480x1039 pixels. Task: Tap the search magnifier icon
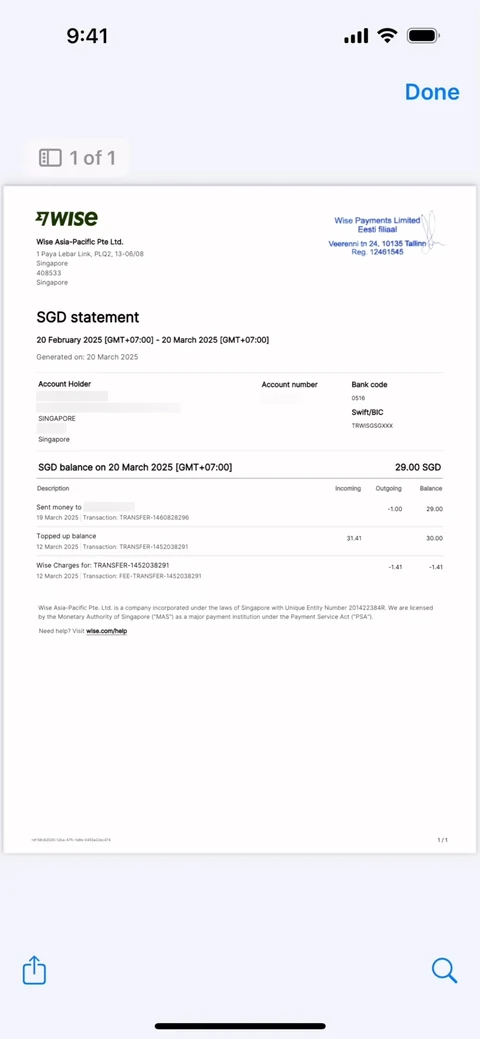444,971
